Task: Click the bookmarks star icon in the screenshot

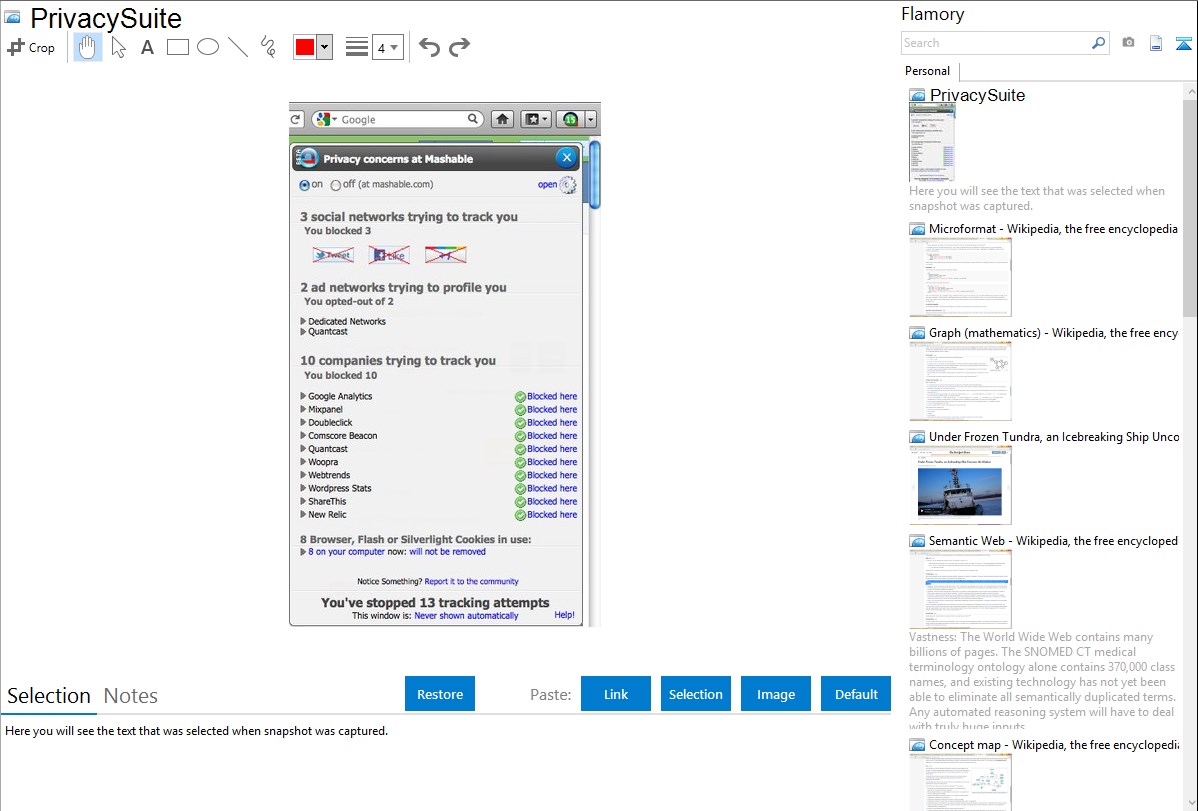Action: pyautogui.click(x=535, y=119)
